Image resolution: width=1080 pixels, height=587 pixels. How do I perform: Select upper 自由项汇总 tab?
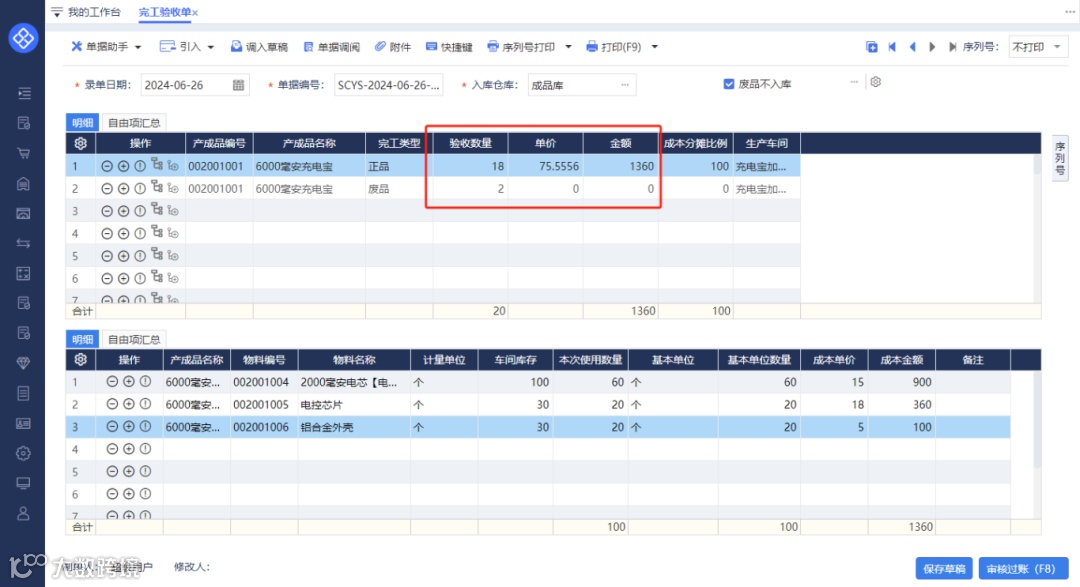134,123
